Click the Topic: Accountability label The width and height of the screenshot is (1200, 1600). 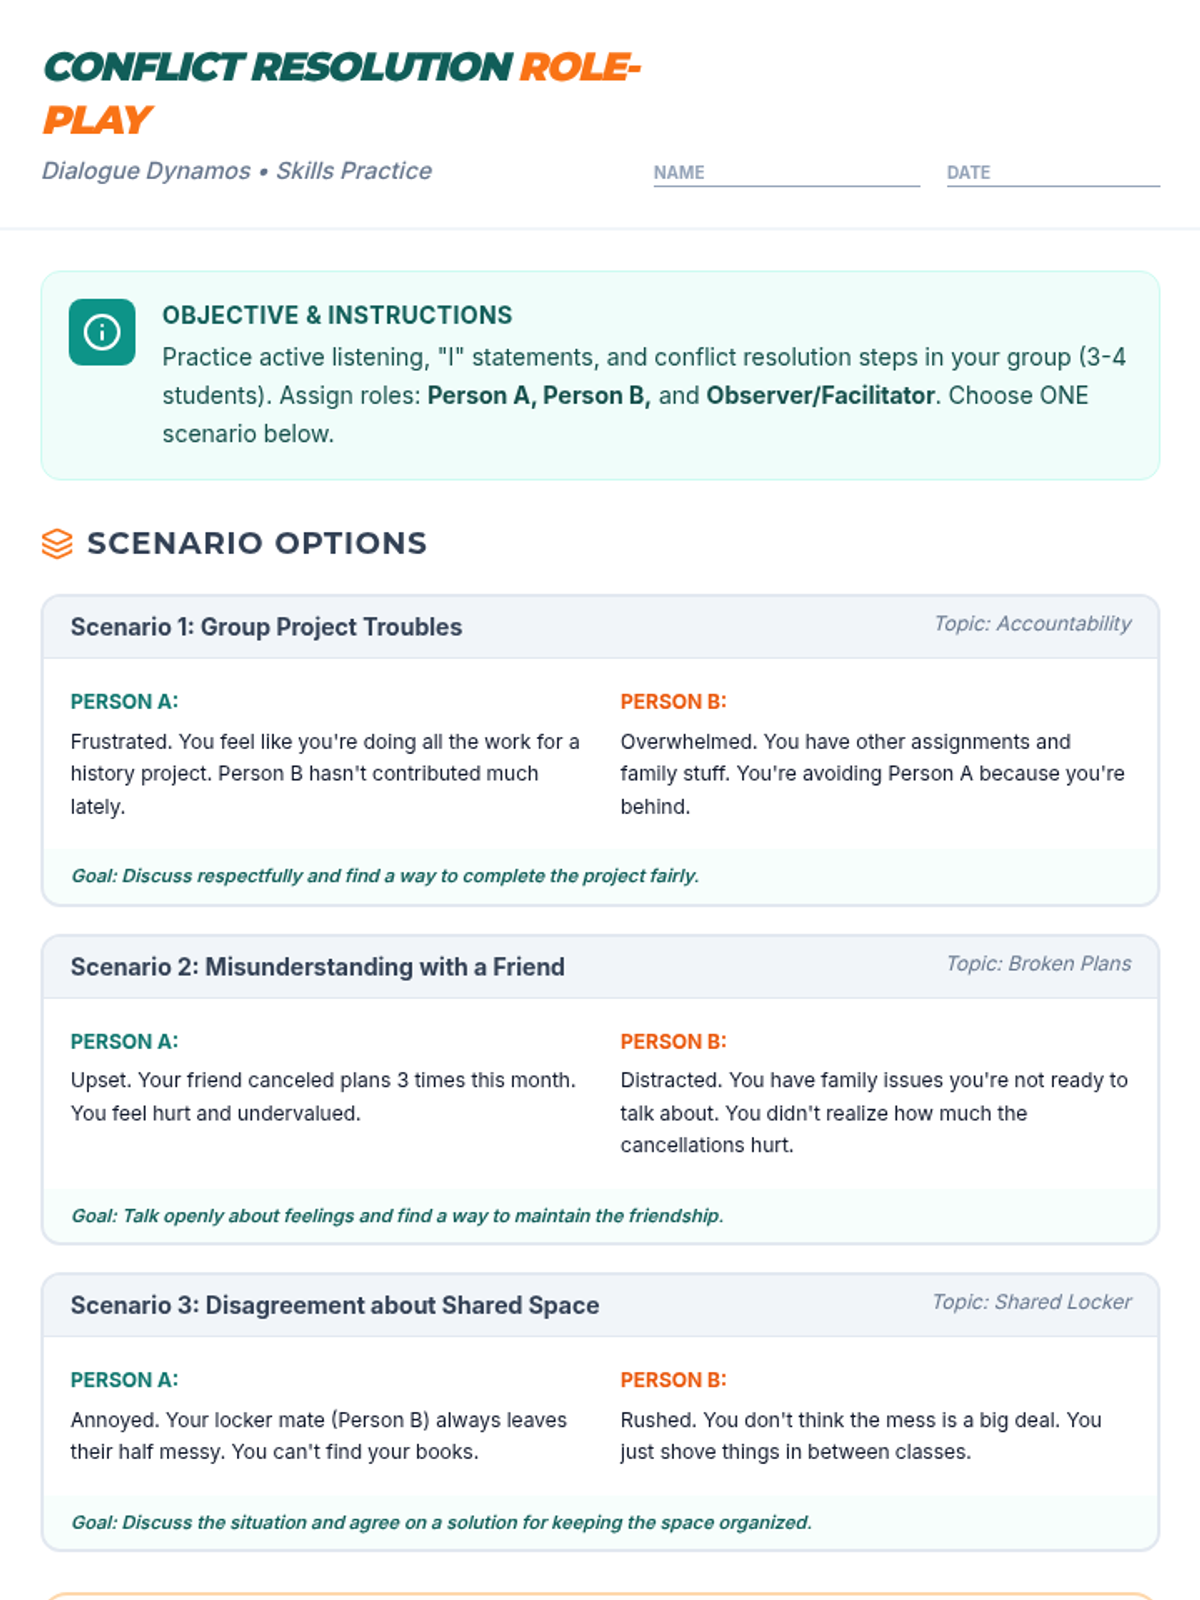(1032, 624)
